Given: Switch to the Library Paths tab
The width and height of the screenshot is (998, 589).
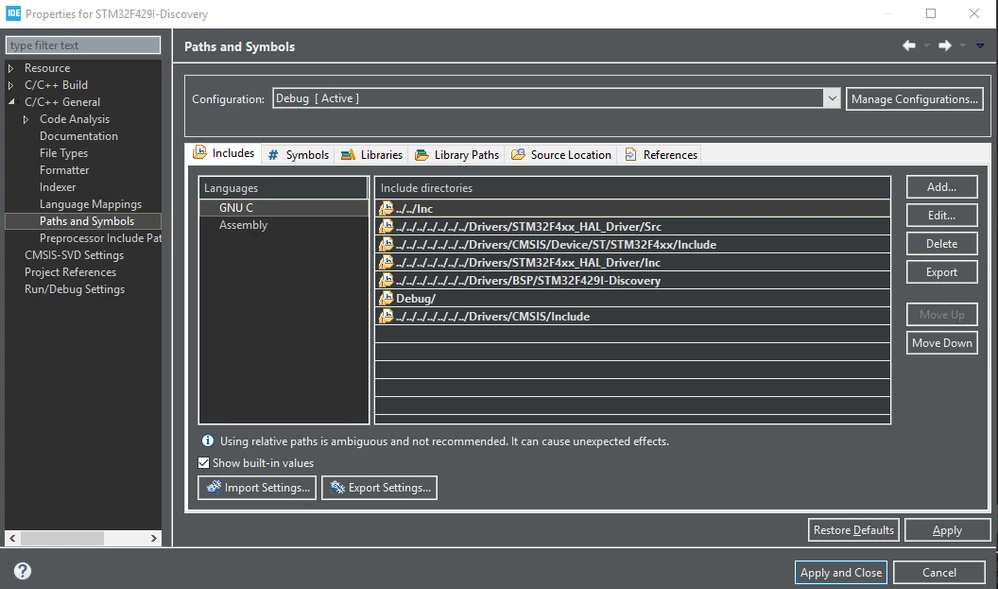Looking at the screenshot, I should [457, 155].
